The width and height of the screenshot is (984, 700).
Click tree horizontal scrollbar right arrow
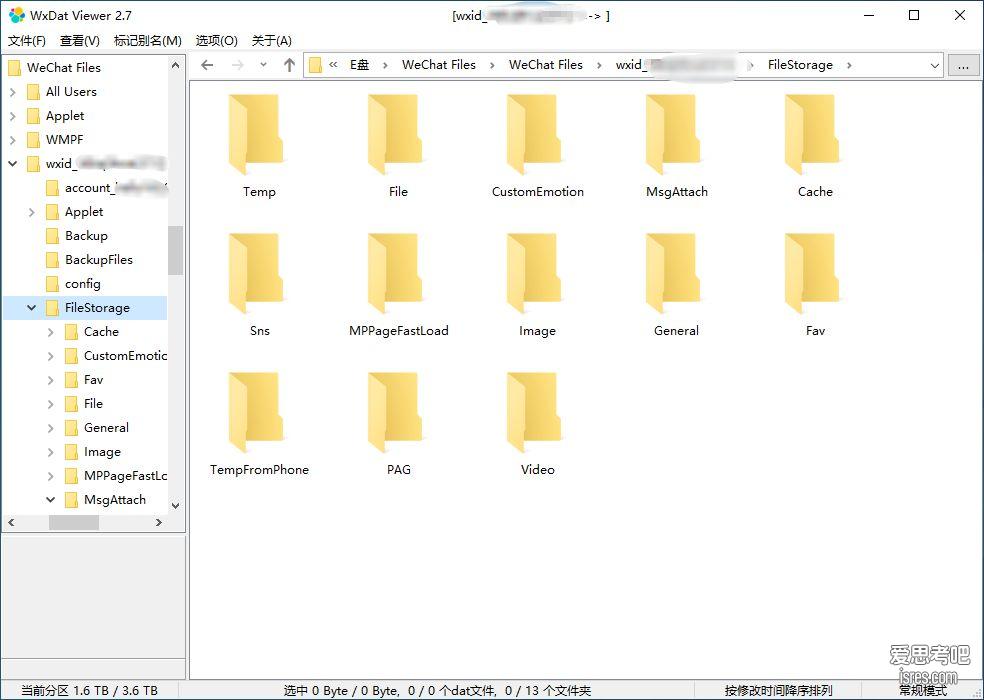pos(159,522)
